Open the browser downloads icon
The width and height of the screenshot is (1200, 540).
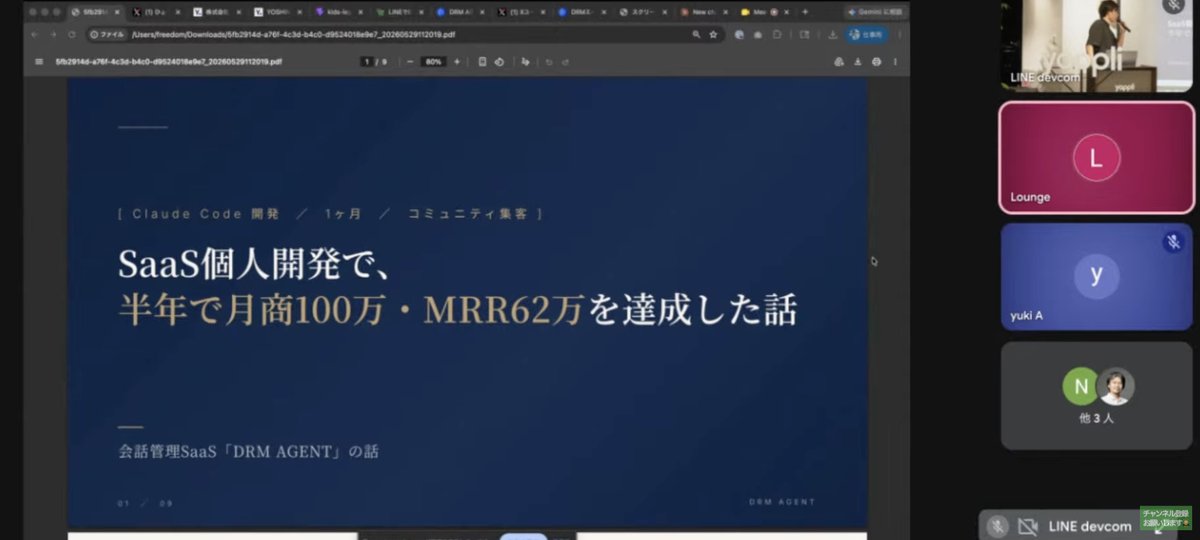click(832, 34)
